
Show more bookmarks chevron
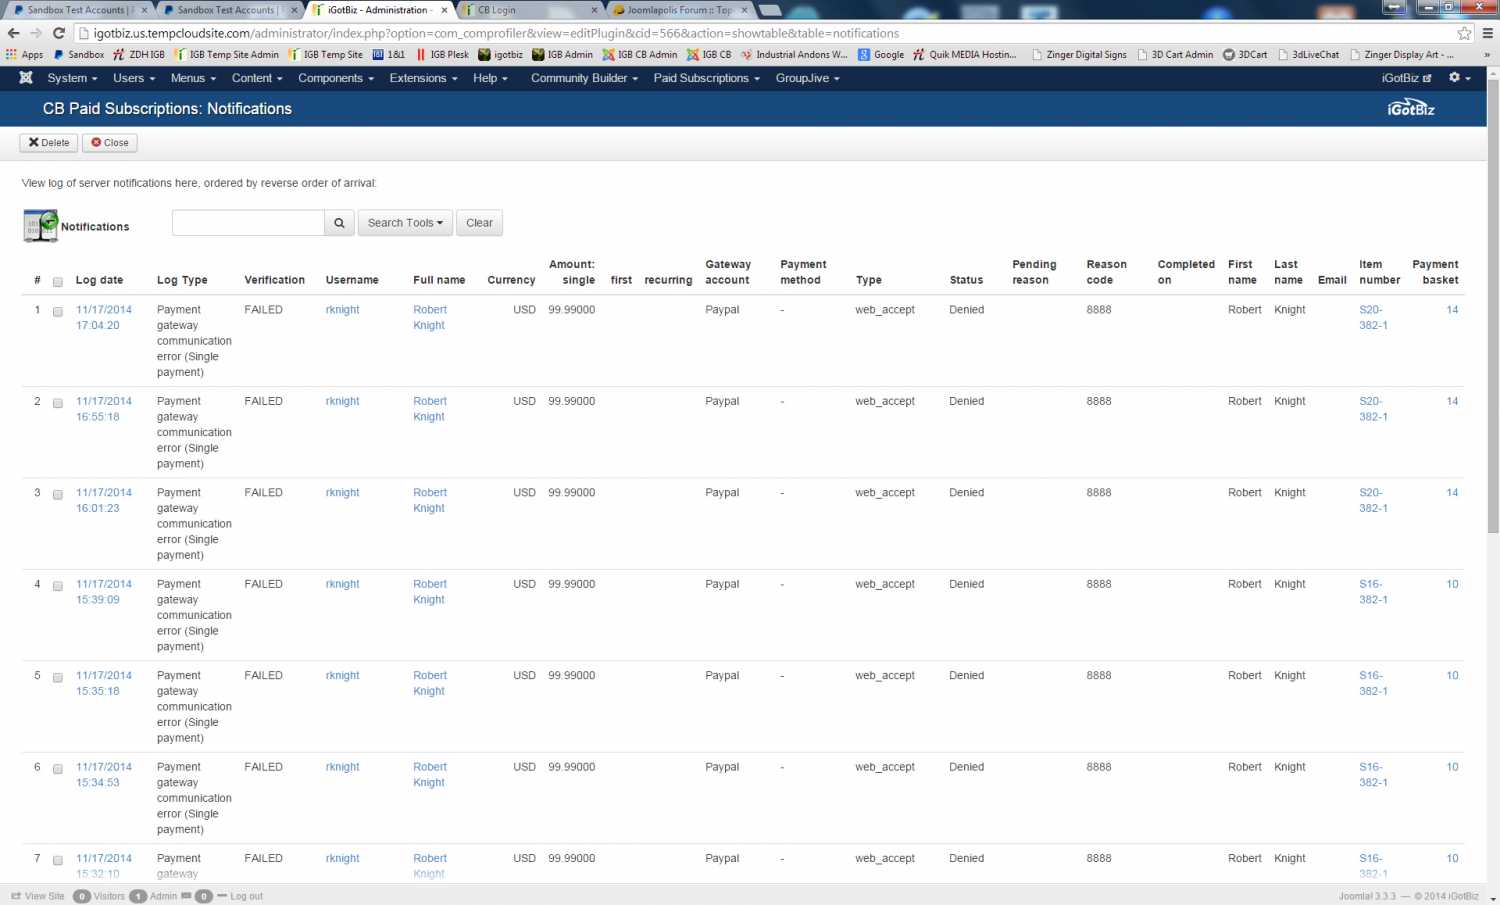point(1487,55)
